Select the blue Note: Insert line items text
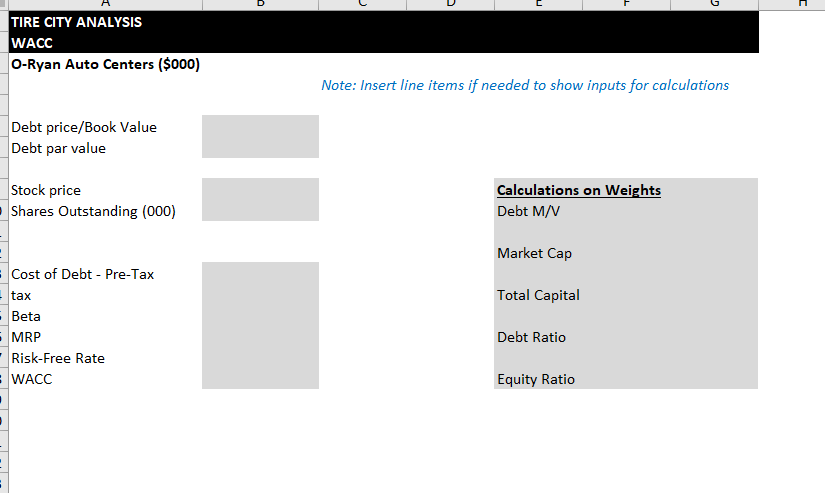 click(x=525, y=85)
